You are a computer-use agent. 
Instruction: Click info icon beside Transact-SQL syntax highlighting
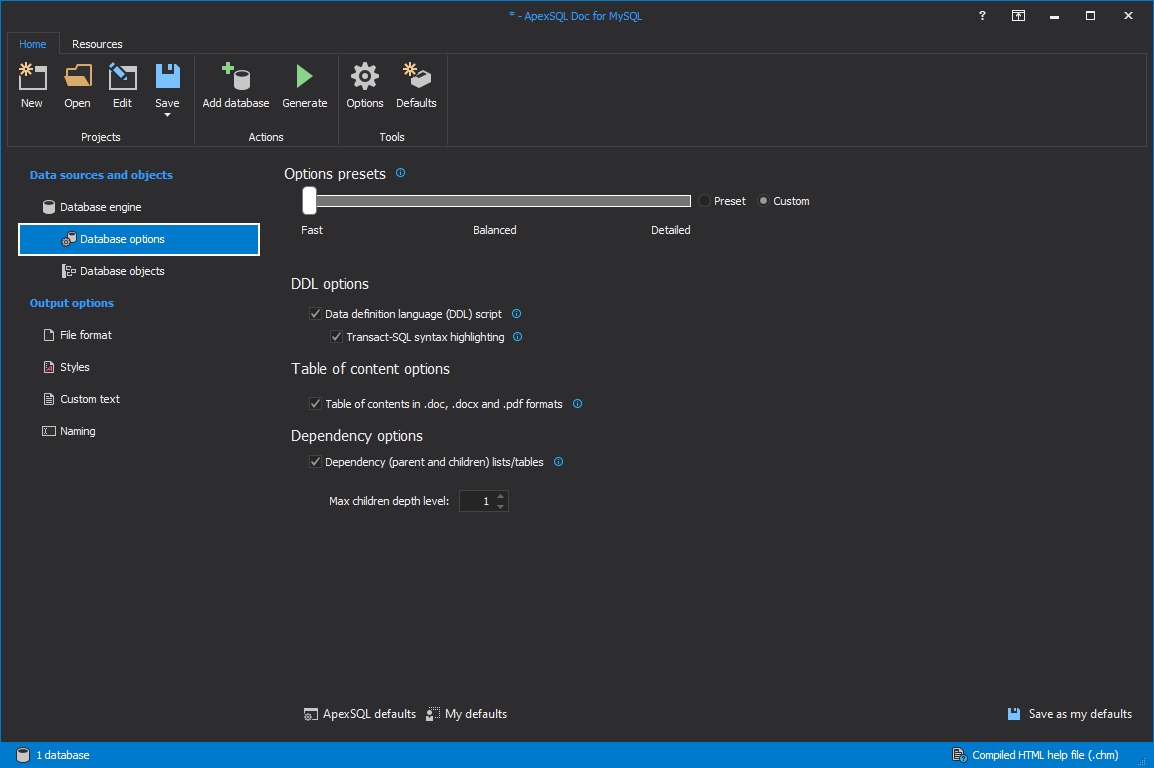[517, 337]
